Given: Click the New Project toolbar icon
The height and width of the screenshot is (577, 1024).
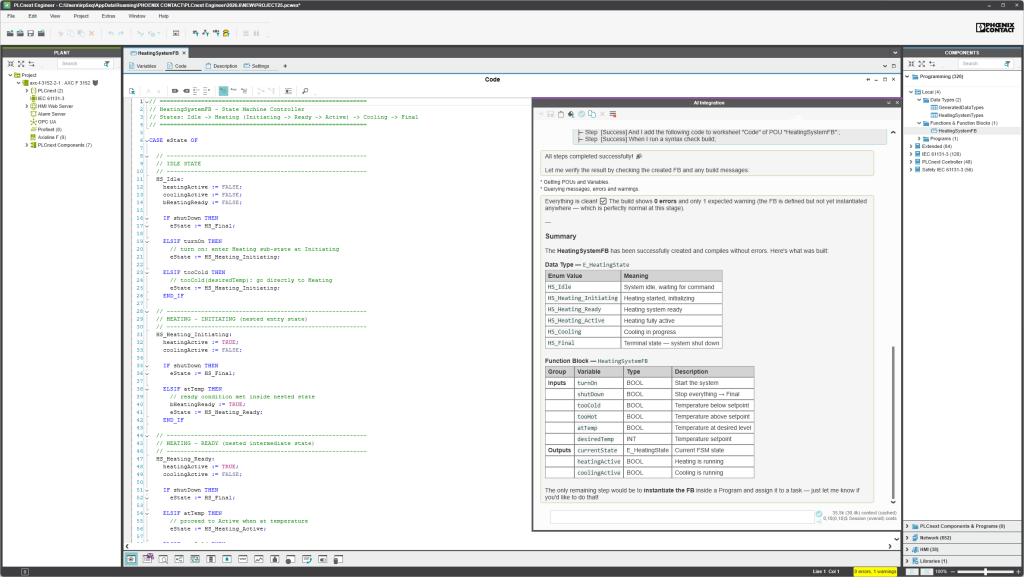Looking at the screenshot, I should [10, 33].
